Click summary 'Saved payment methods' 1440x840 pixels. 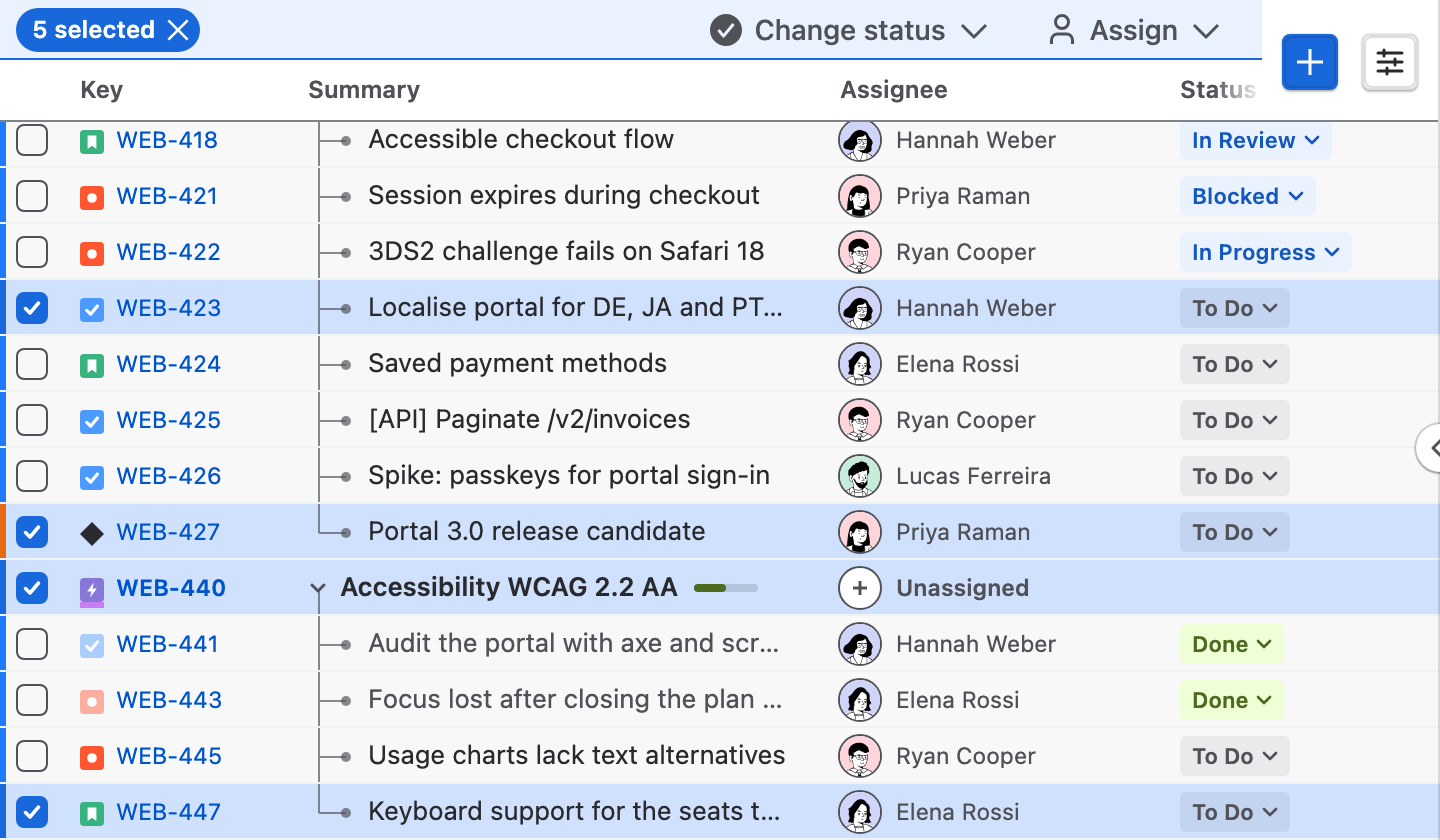tap(517, 363)
